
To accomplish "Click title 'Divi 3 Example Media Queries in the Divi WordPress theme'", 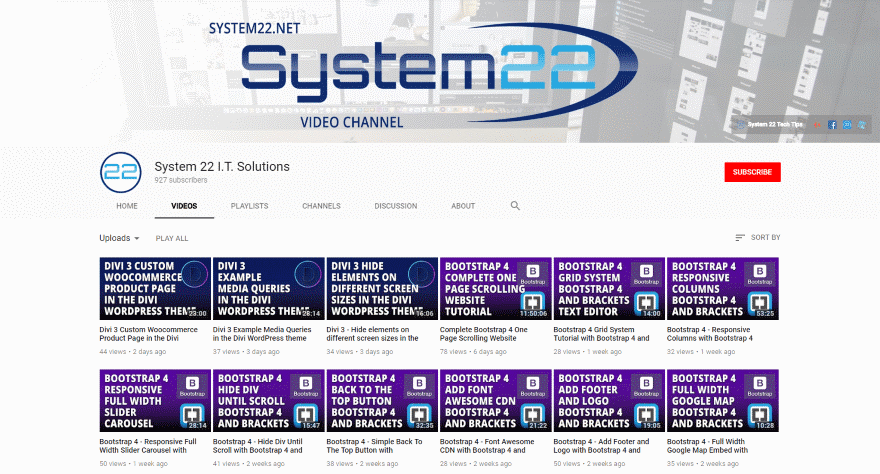I will pos(262,334).
